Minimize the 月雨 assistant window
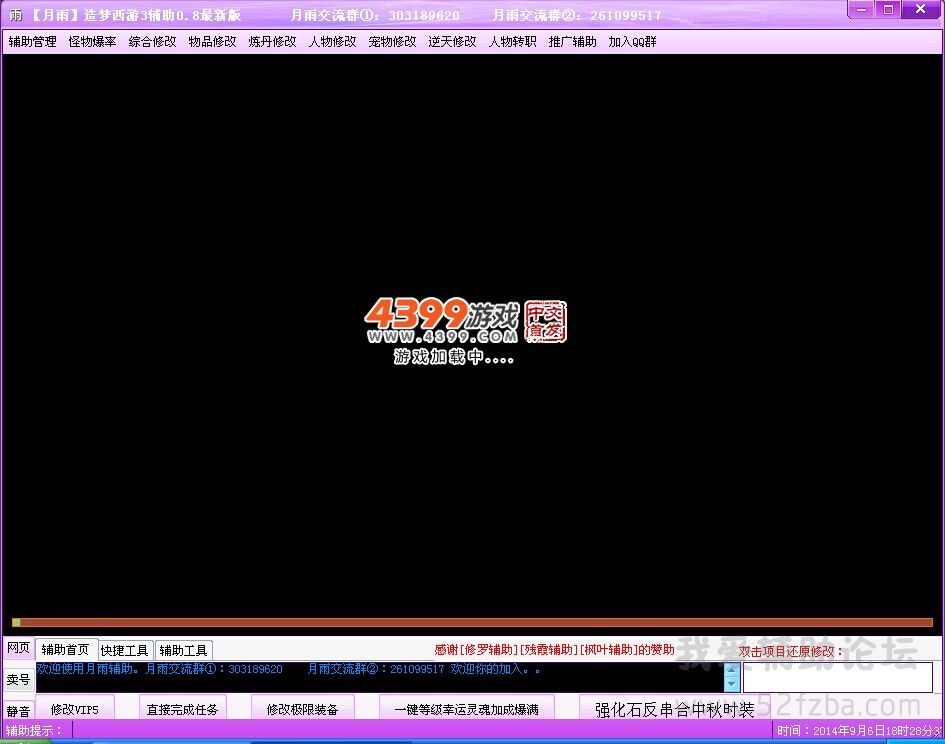The height and width of the screenshot is (744, 945). 861,9
